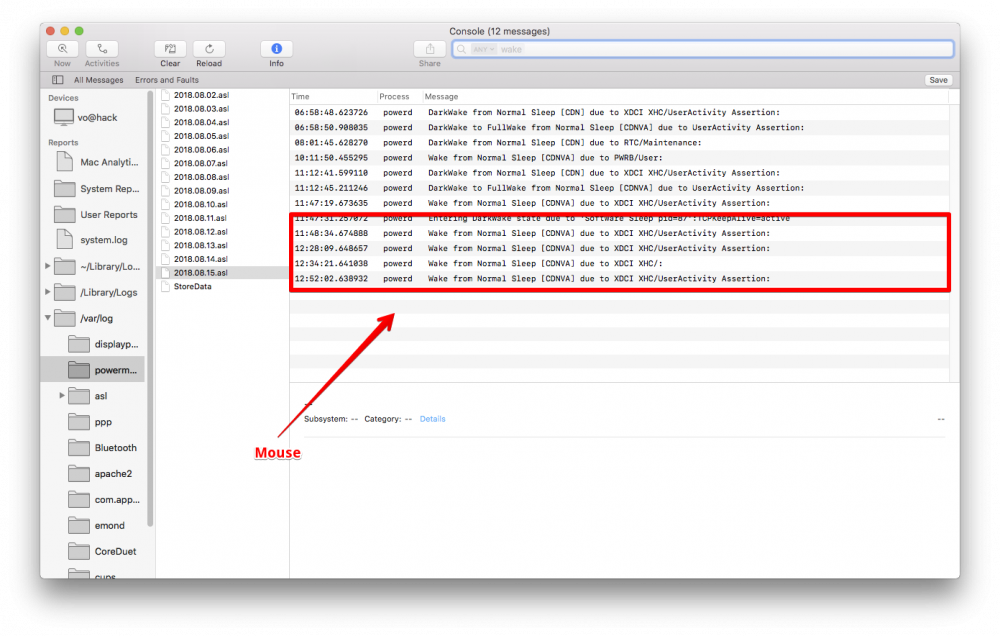Select file 2018.08.03.asl
Screen dimensions: 1000x636
(x=201, y=108)
